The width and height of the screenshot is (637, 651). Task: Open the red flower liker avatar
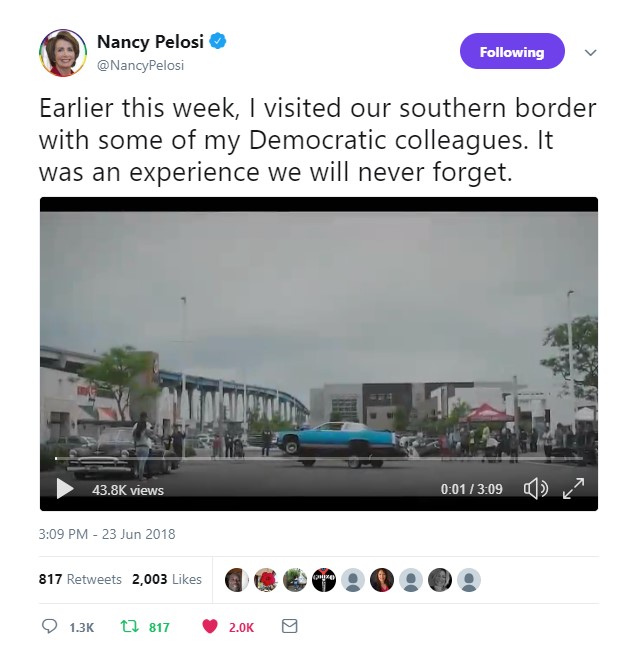tap(266, 580)
